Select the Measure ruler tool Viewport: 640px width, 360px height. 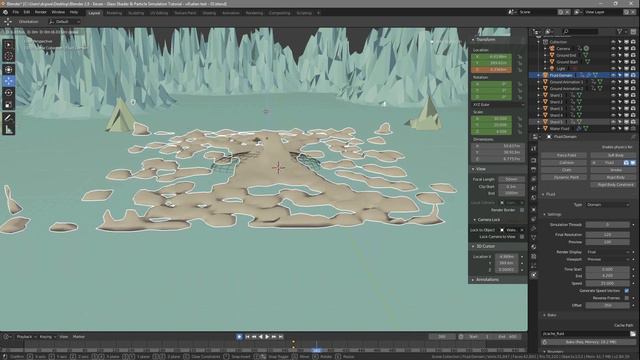[9, 130]
